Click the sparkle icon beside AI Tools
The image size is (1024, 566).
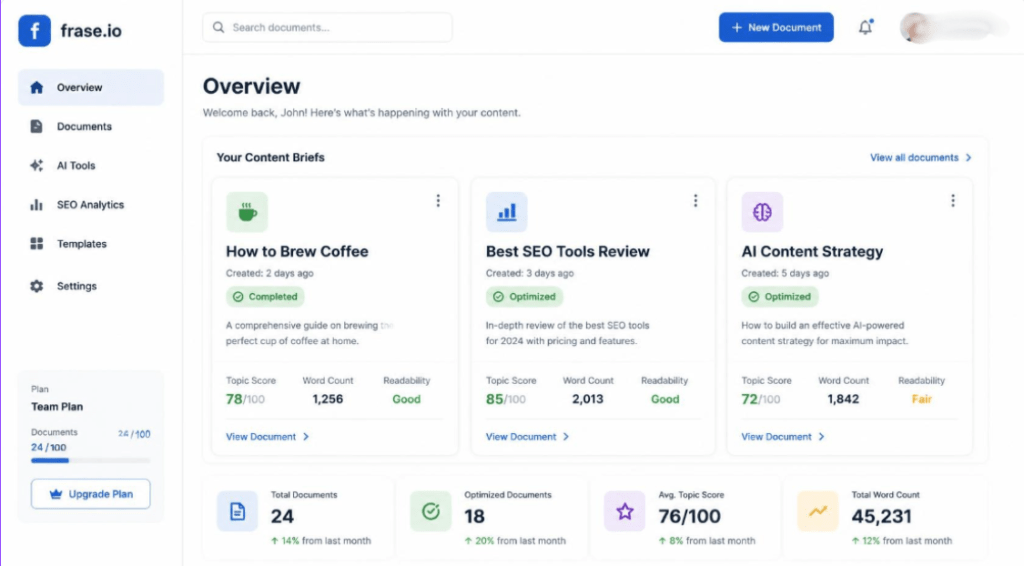(37, 166)
